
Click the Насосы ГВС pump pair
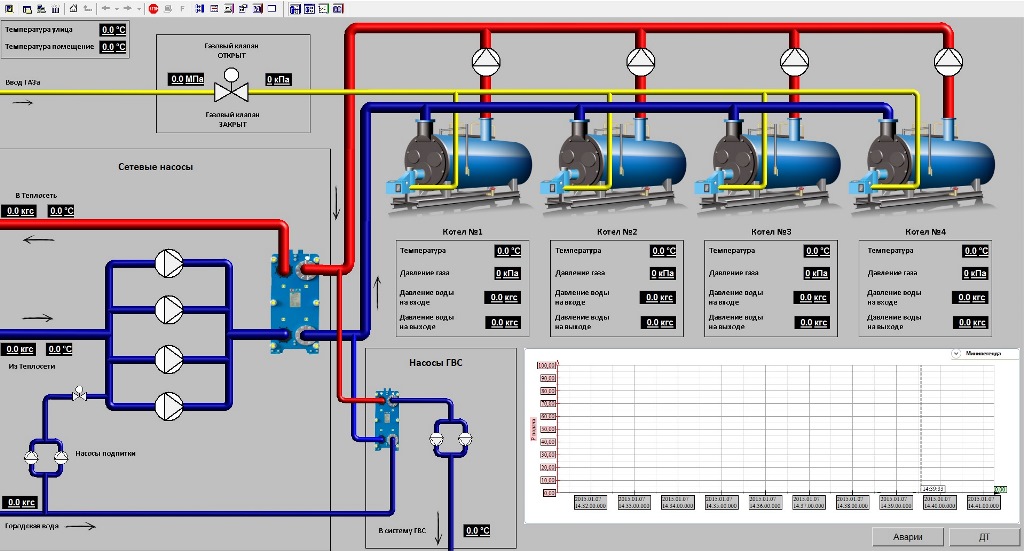pyautogui.click(x=449, y=437)
